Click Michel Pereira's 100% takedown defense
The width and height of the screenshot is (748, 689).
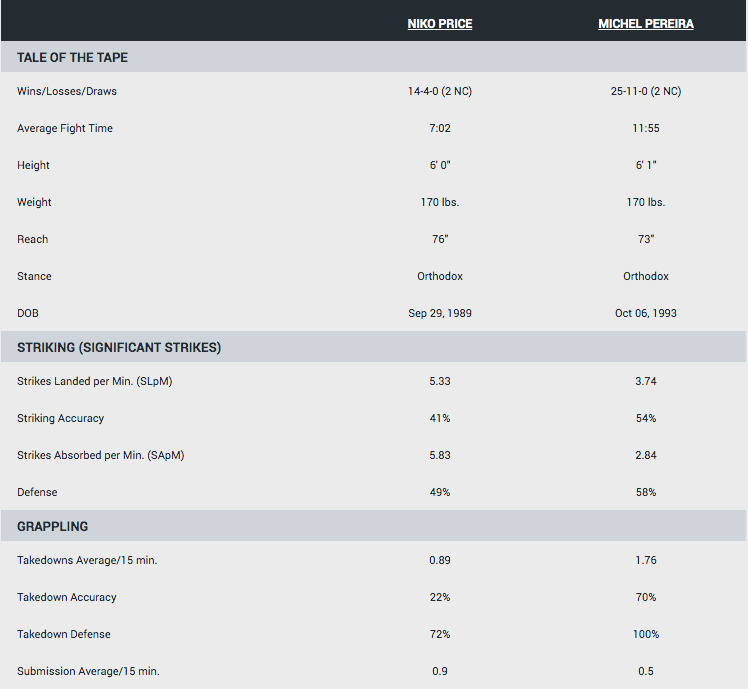(x=645, y=634)
